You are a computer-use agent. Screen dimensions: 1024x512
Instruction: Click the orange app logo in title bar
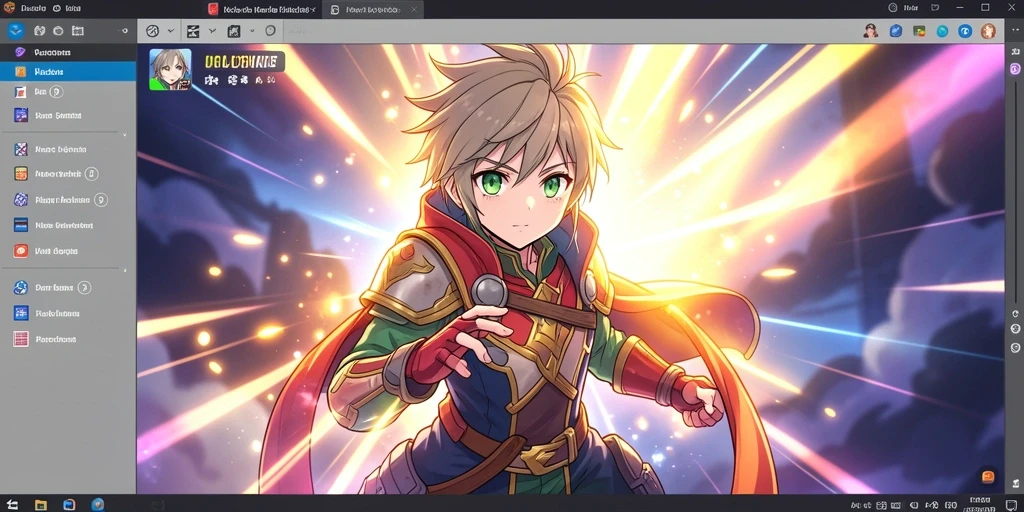point(8,8)
